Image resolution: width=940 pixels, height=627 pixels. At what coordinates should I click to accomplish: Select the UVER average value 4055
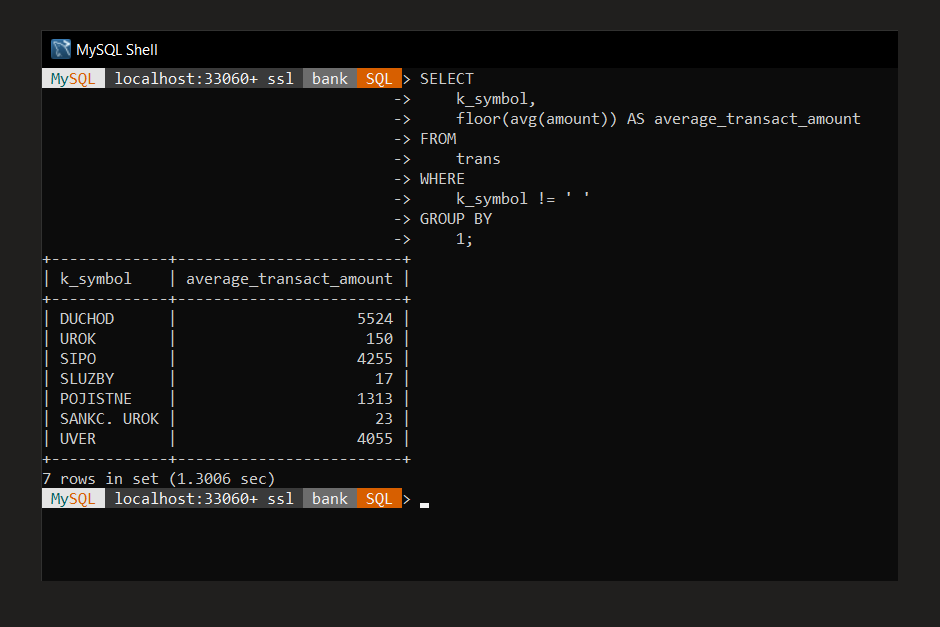pyautogui.click(x=376, y=438)
